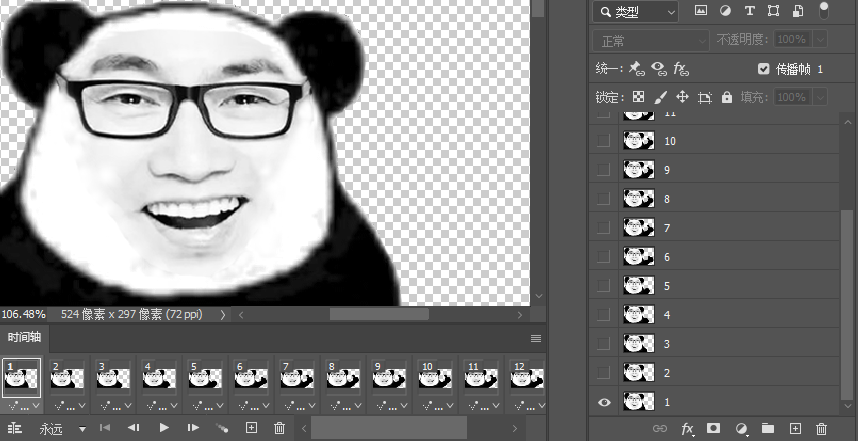858x441 pixels.
Task: Show layer 6 visibility box
Action: point(604,257)
